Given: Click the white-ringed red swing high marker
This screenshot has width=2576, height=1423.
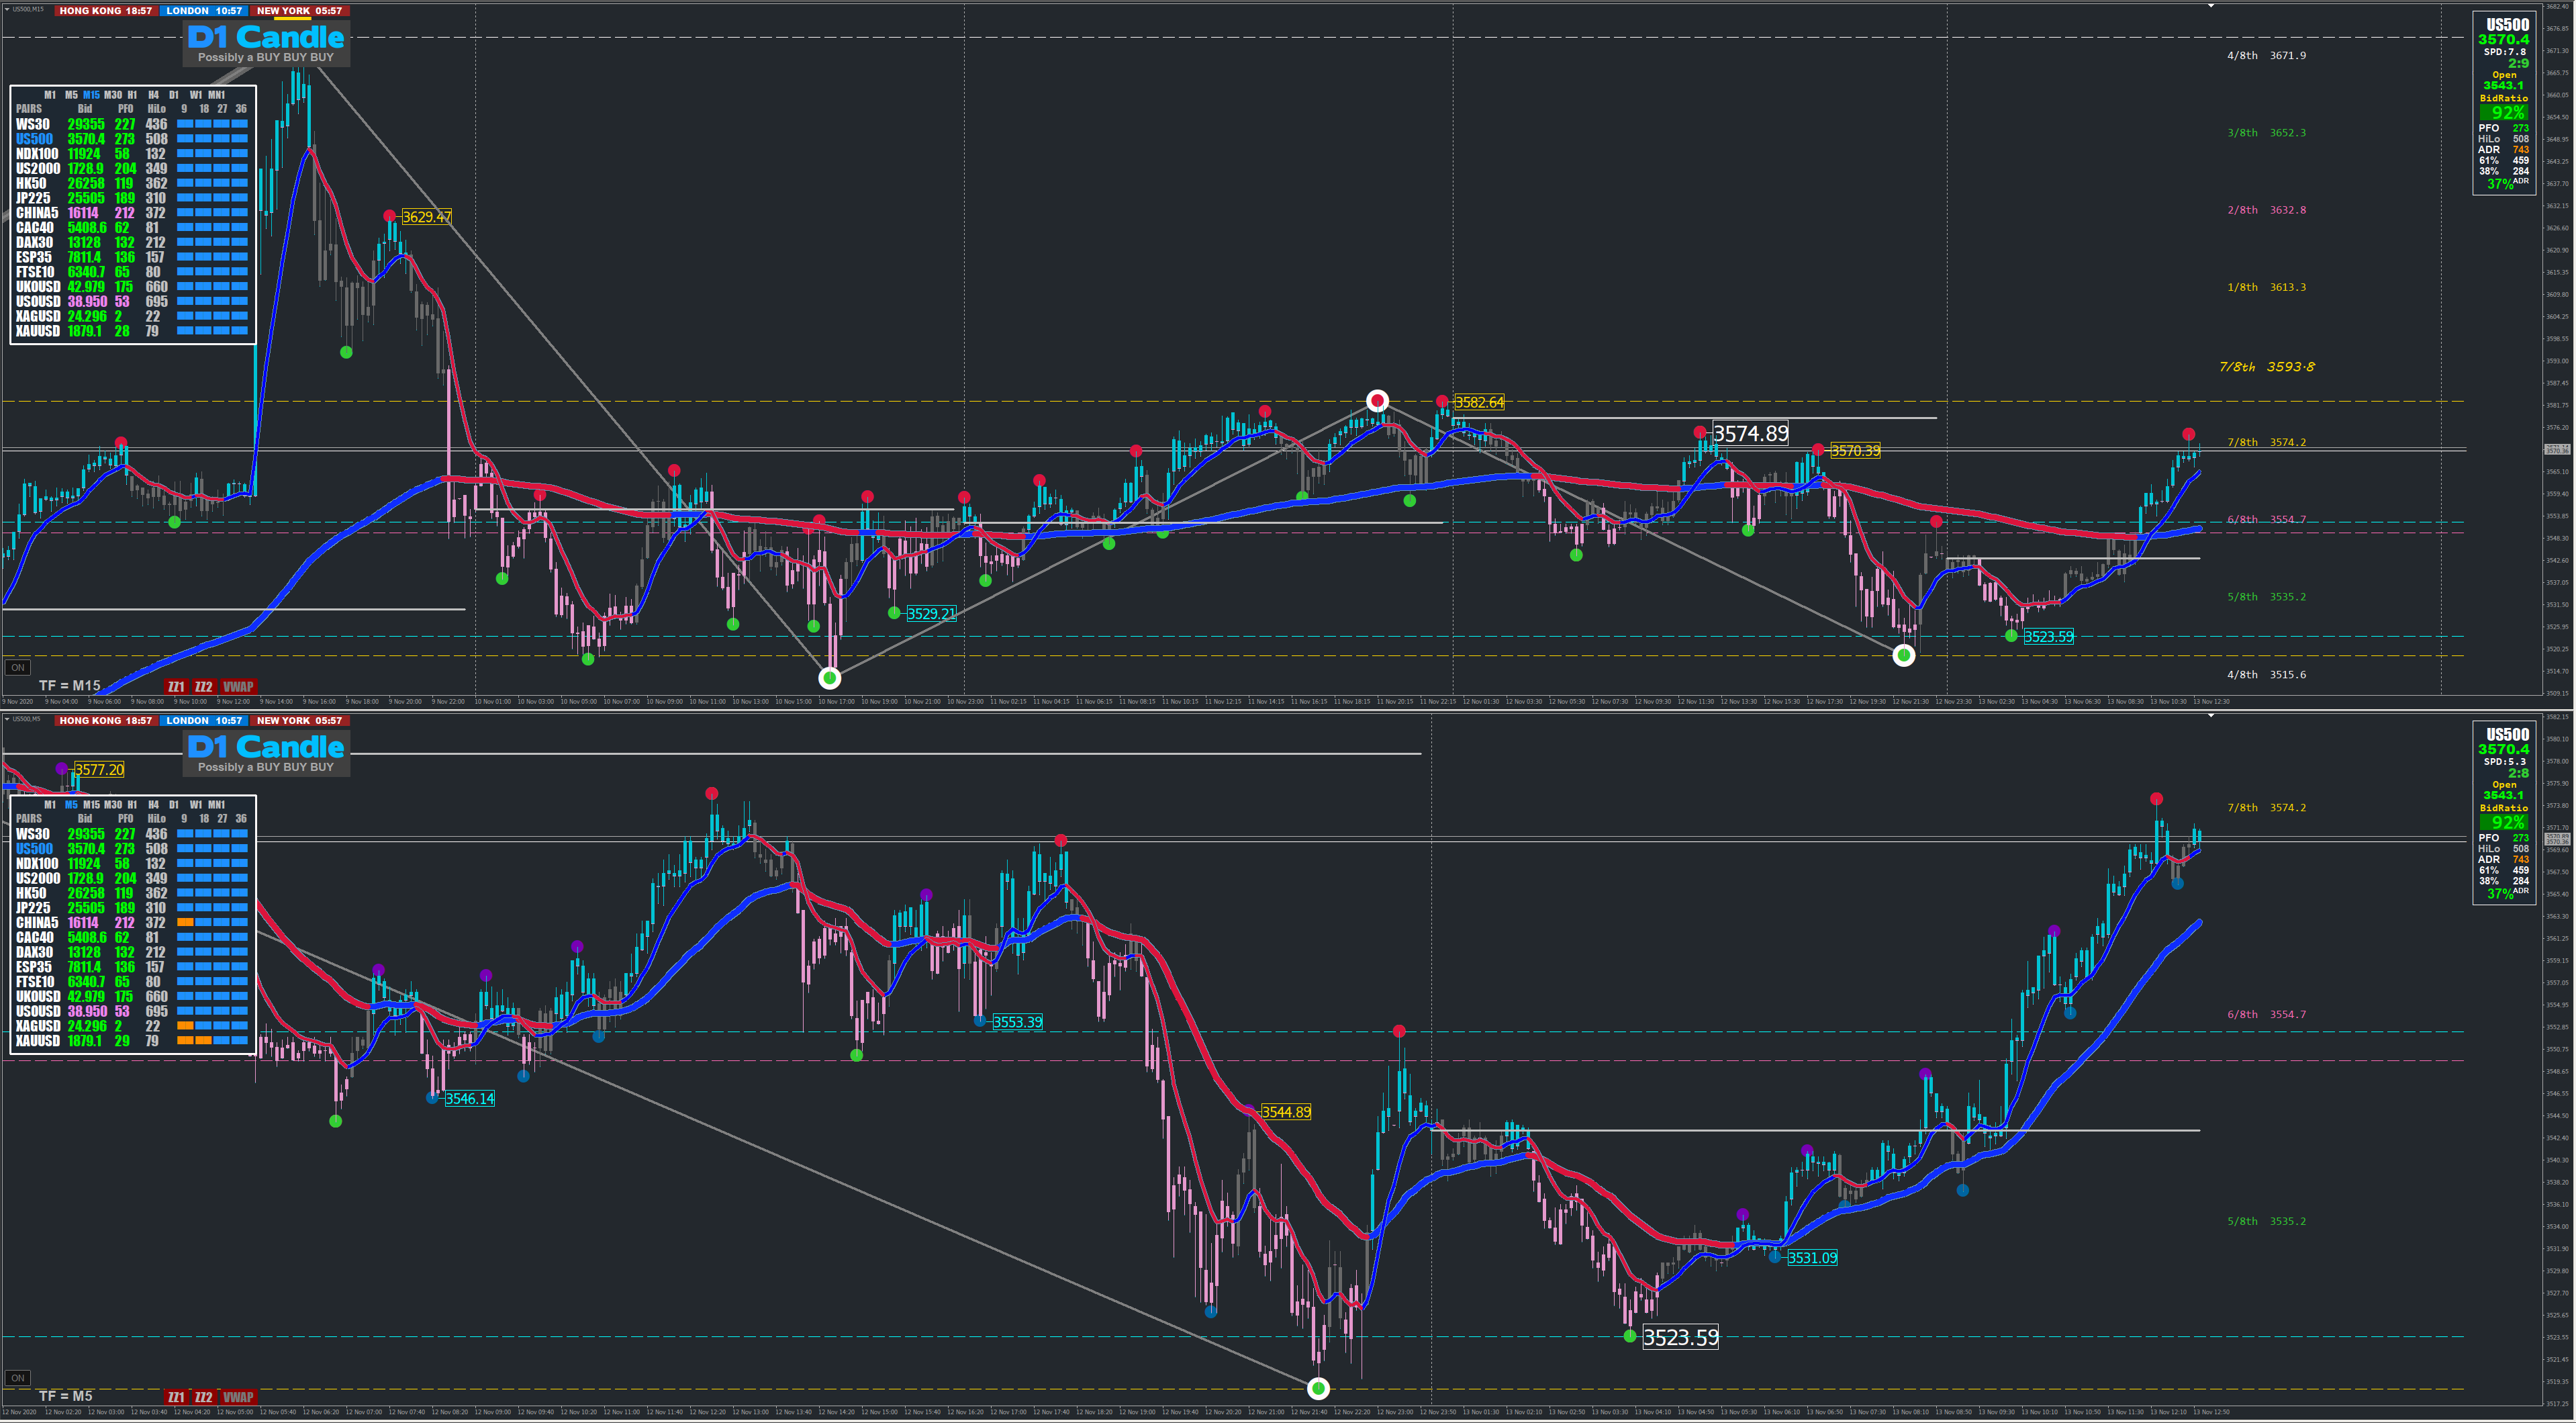Looking at the screenshot, I should pos(1377,401).
